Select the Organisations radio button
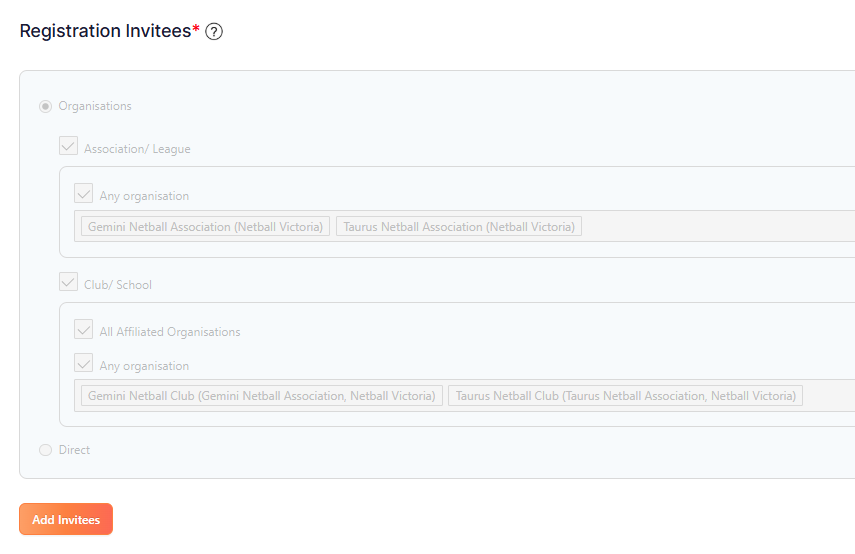This screenshot has width=855, height=554. [45, 106]
